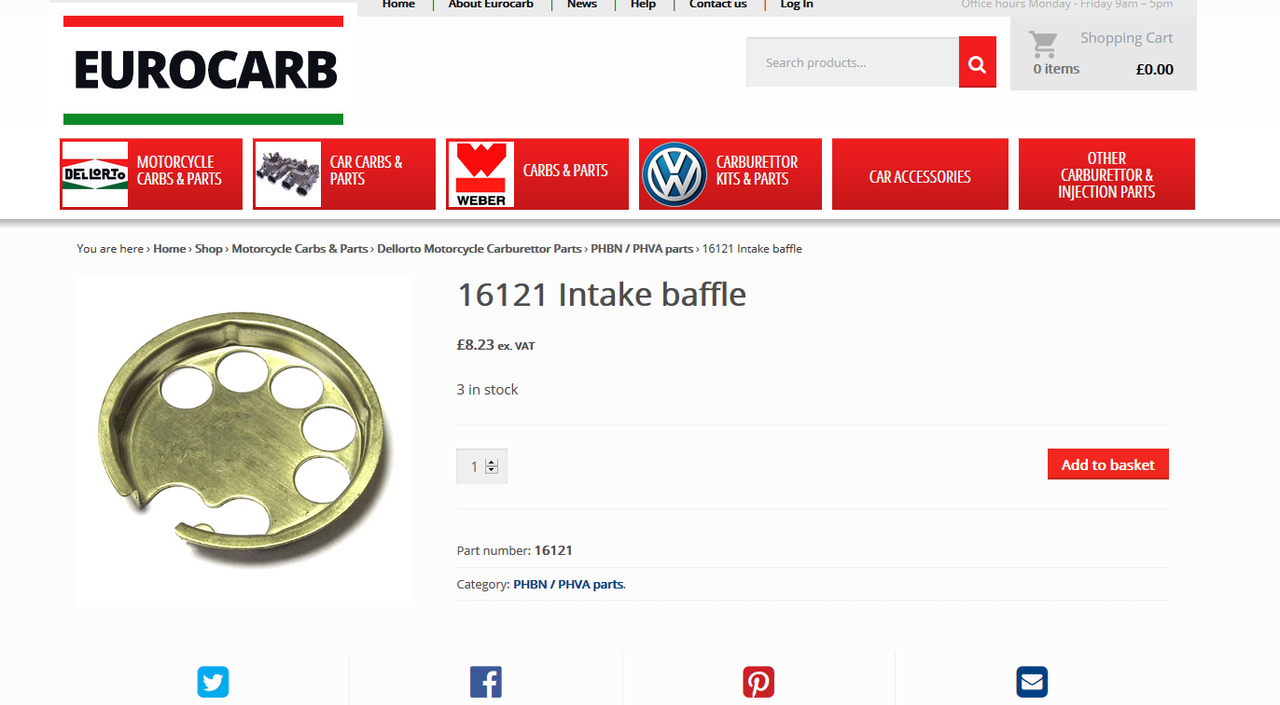Viewport: 1280px width, 705px height.
Task: Increase quantity with stepper up arrow
Action: click(491, 463)
